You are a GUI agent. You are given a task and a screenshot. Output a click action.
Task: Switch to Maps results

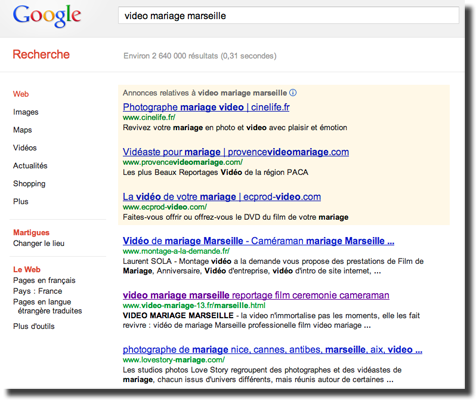22,130
